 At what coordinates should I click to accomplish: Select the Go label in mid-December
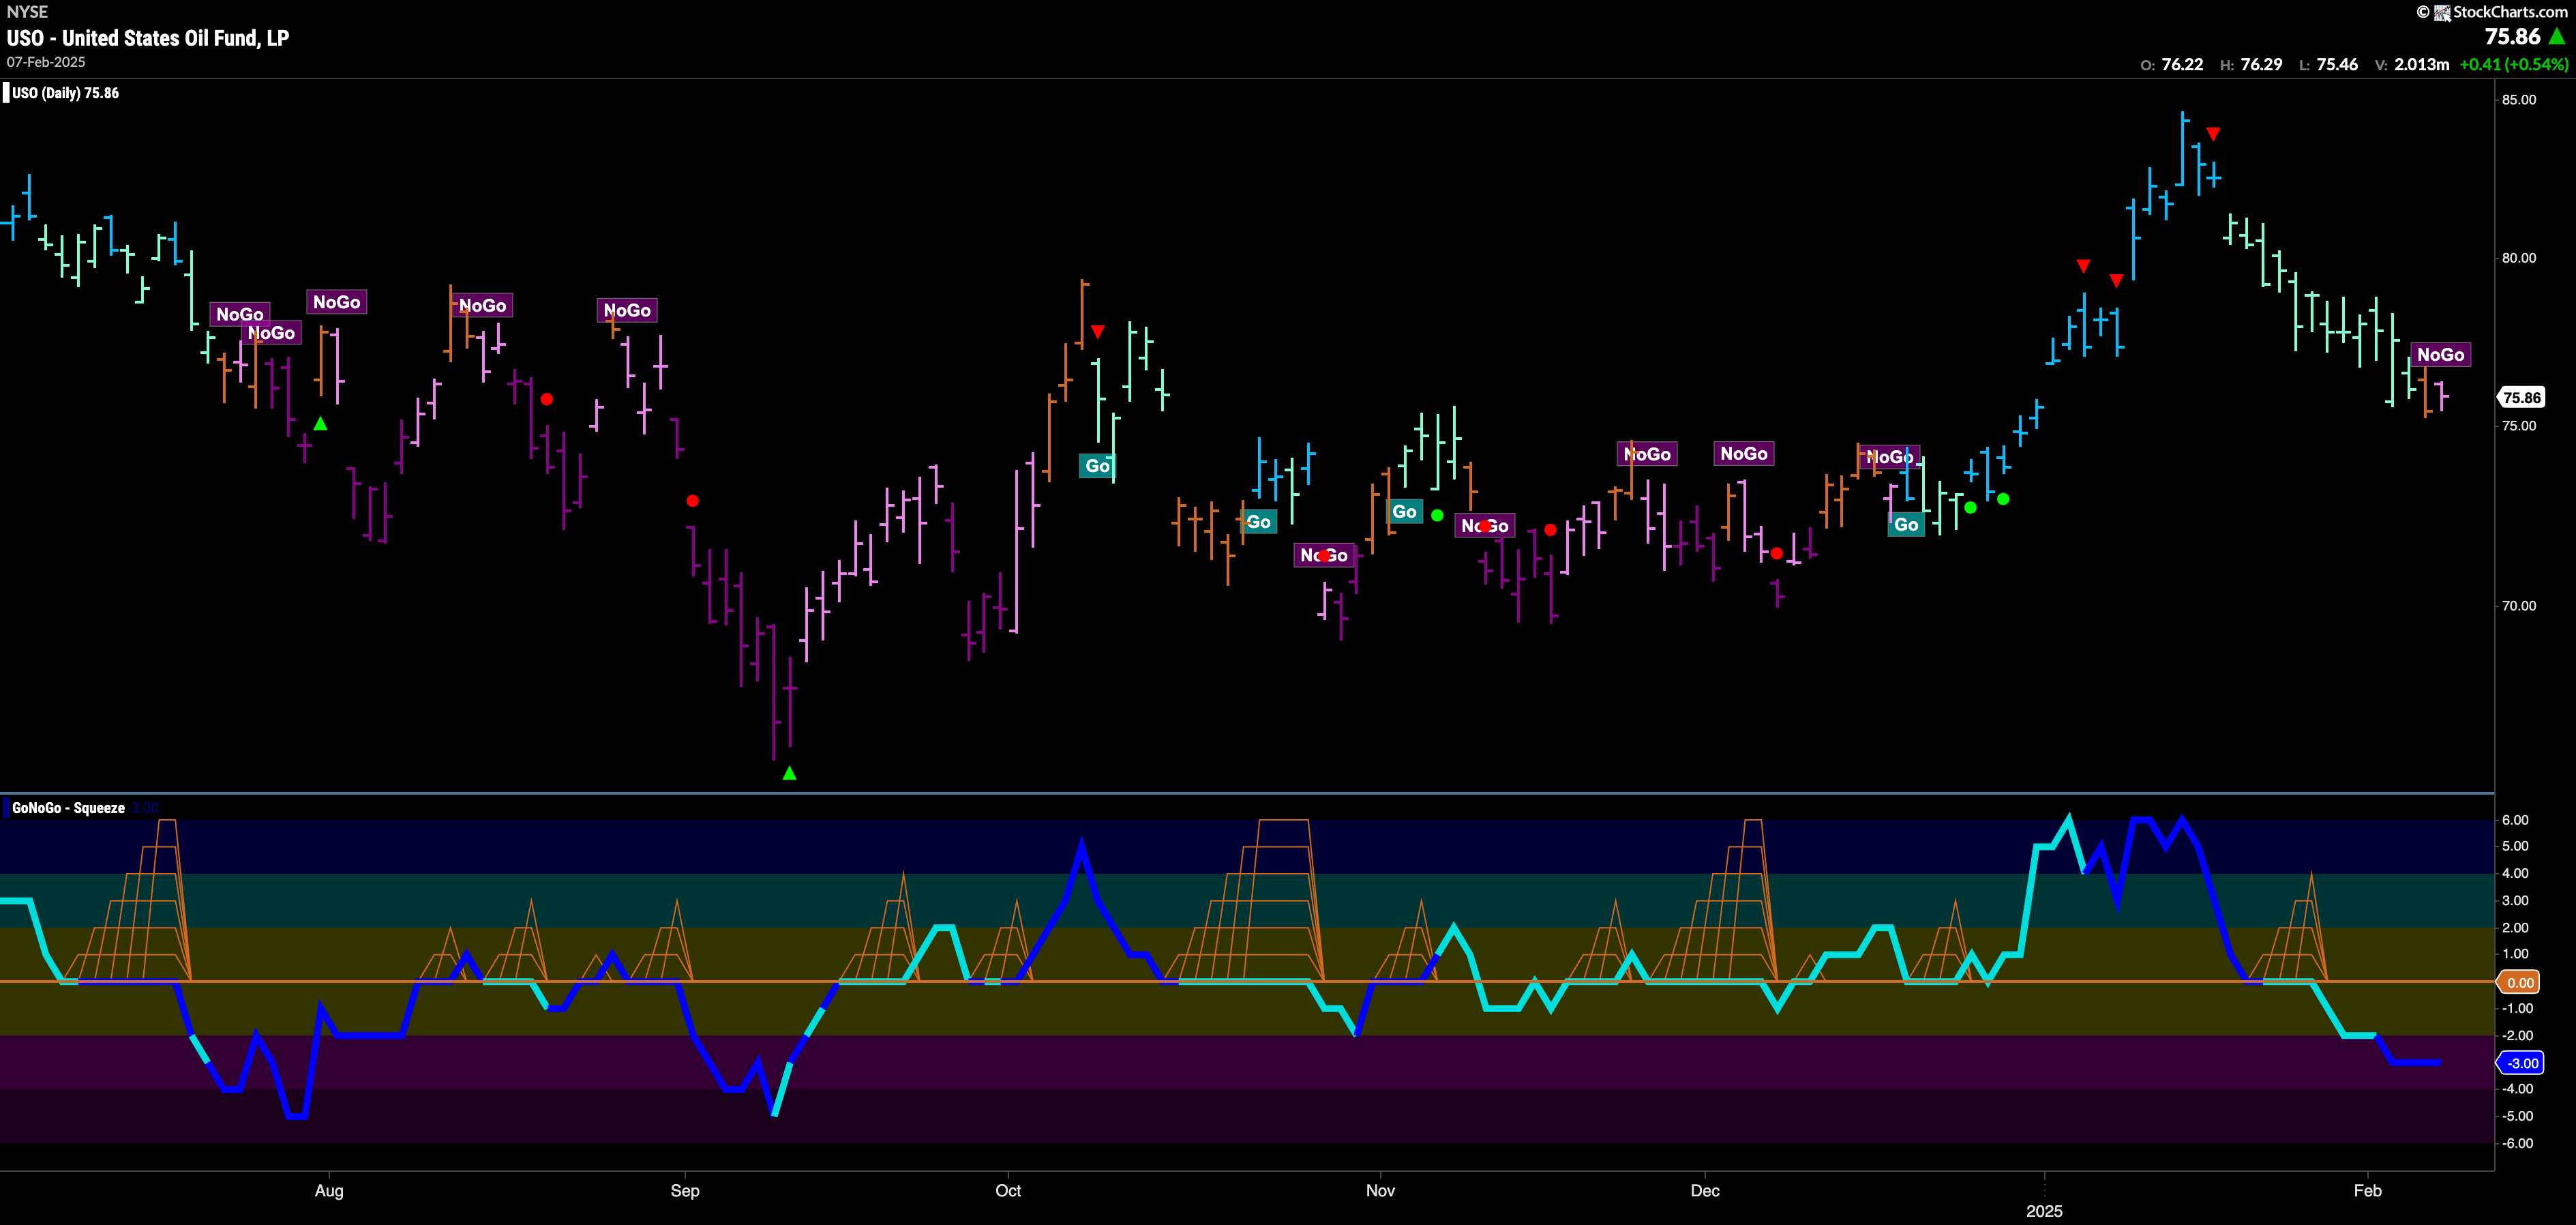(1906, 525)
